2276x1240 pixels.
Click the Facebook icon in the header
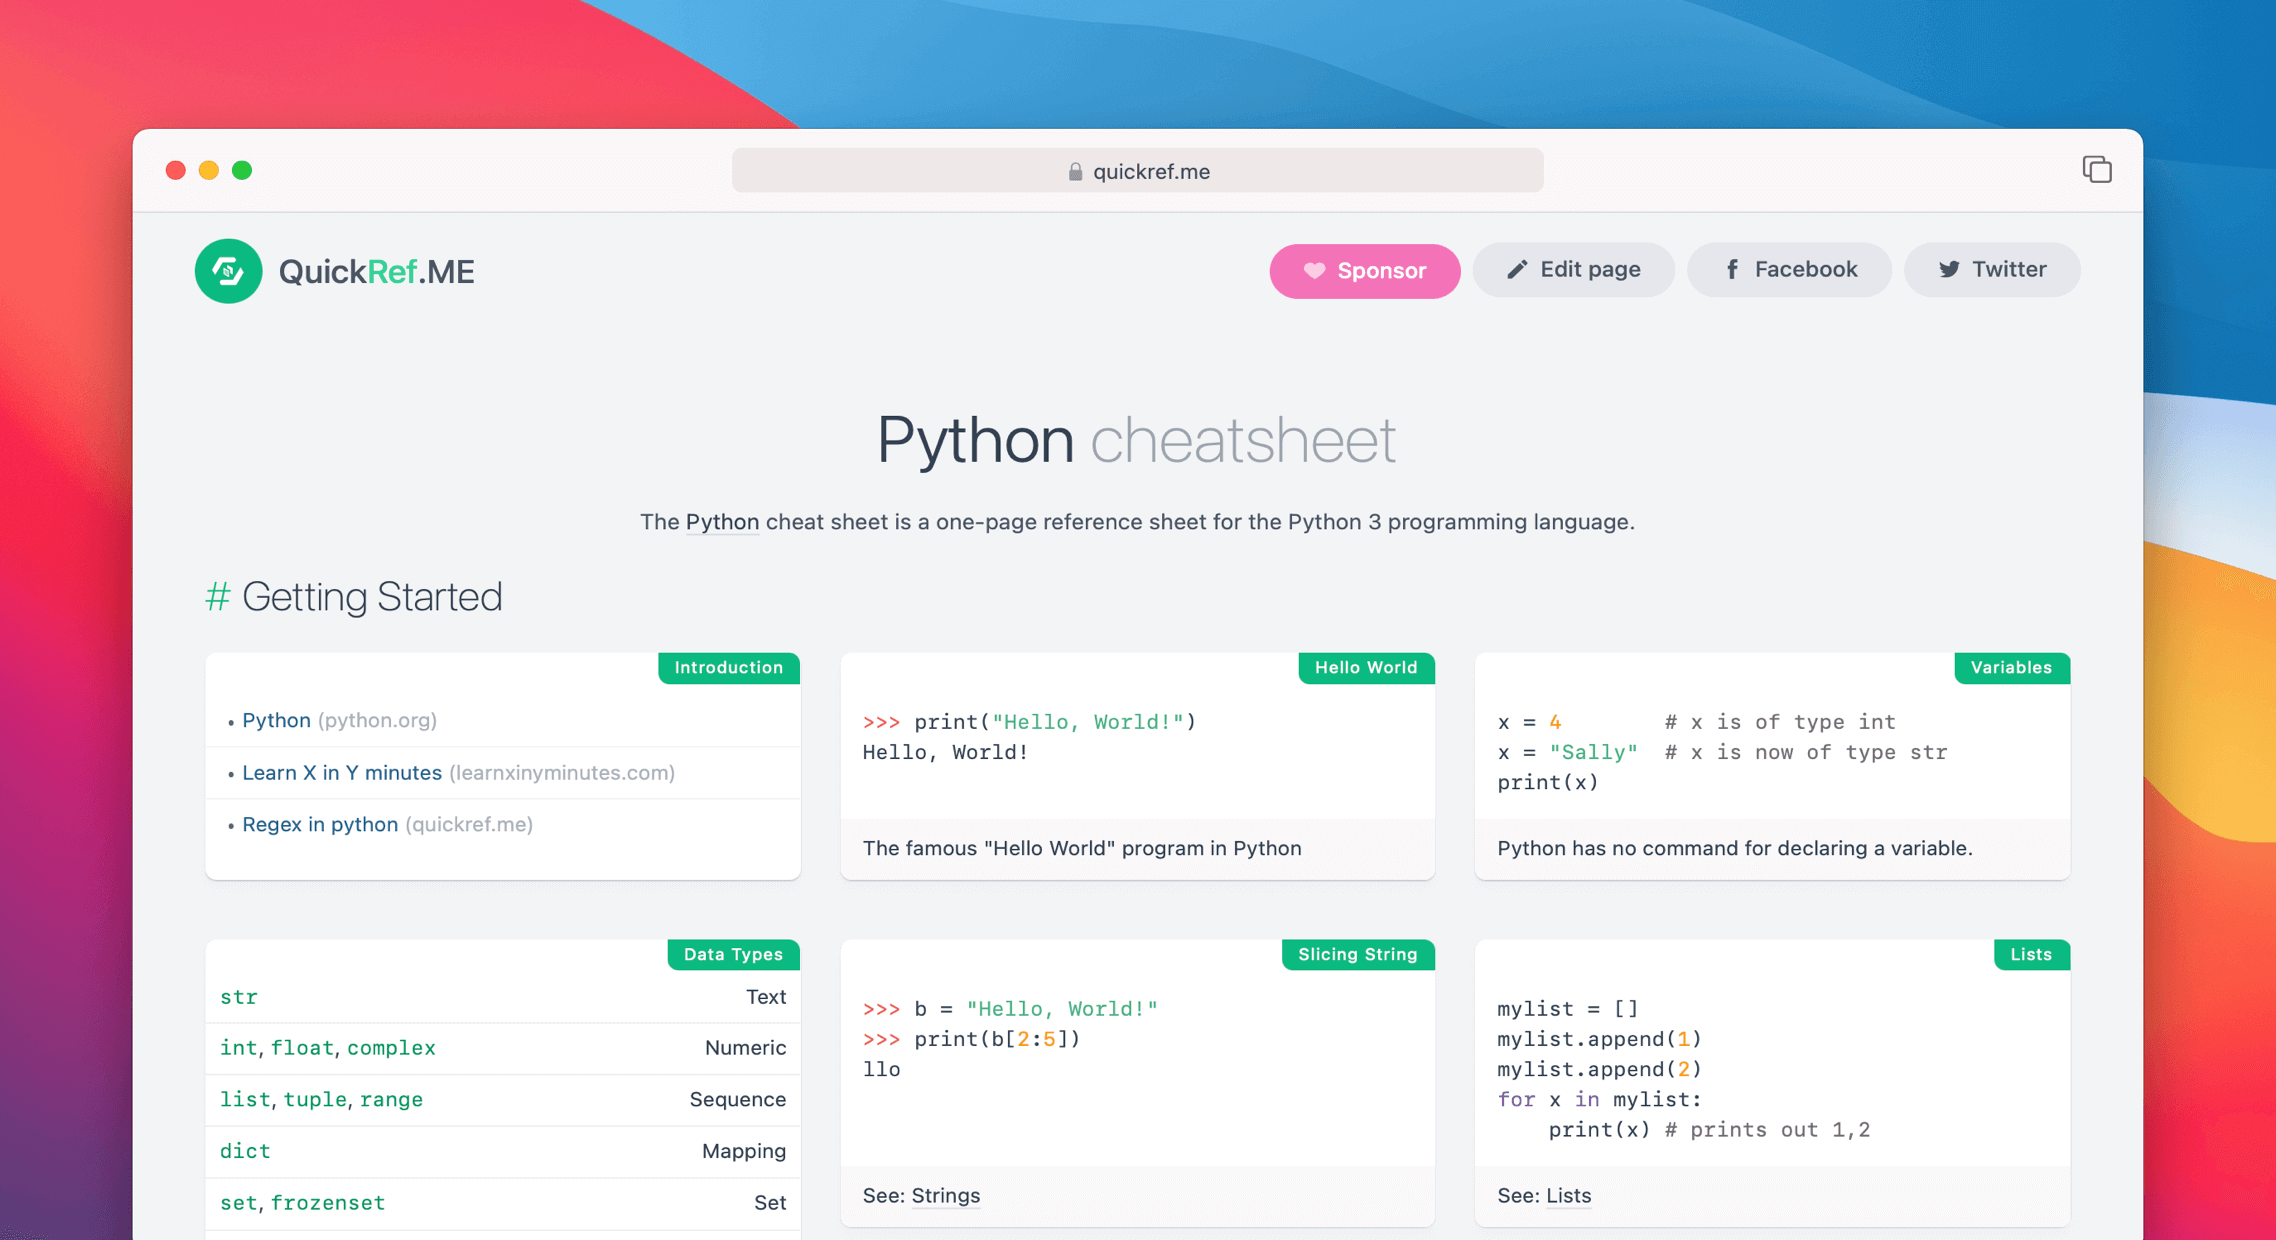pos(1731,269)
